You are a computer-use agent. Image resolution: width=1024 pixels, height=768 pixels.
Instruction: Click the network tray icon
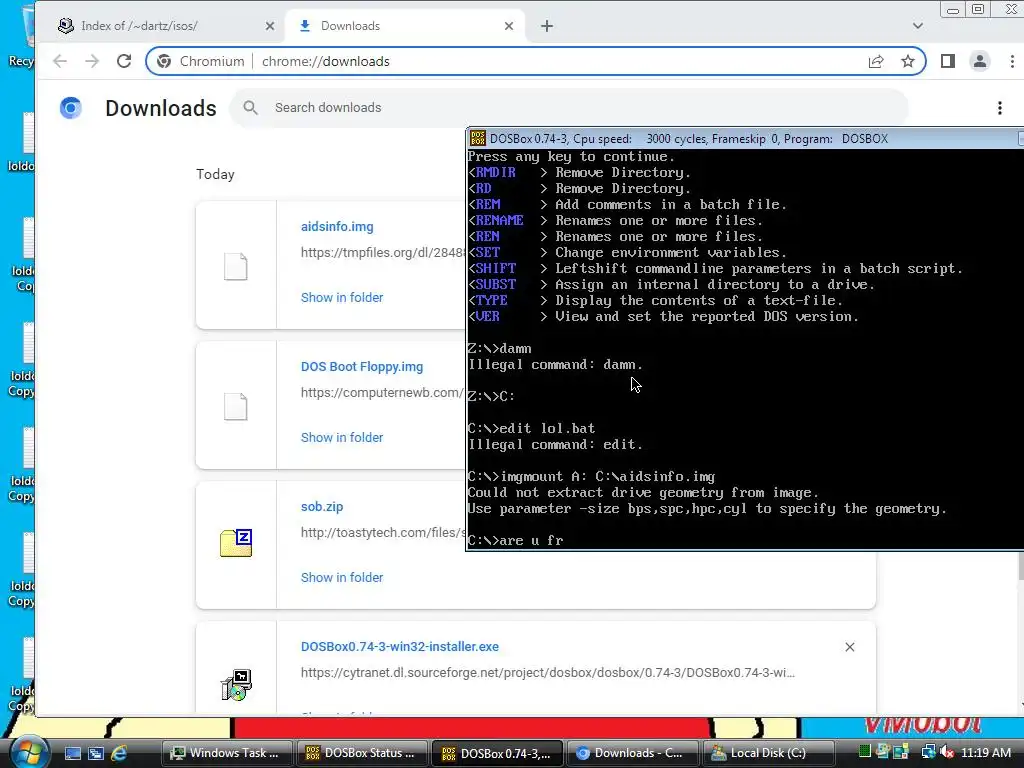click(928, 753)
